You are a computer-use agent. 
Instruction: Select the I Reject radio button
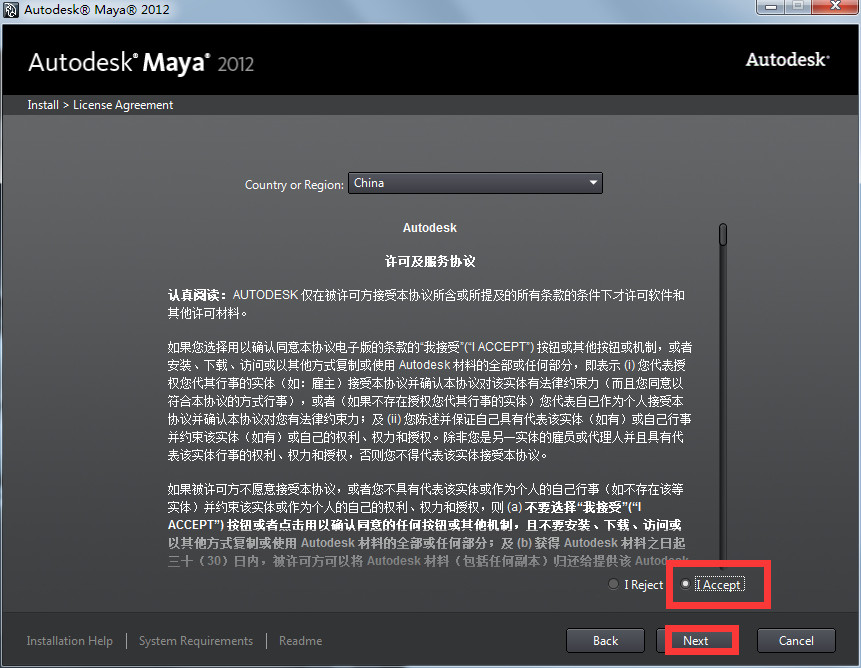pyautogui.click(x=613, y=584)
